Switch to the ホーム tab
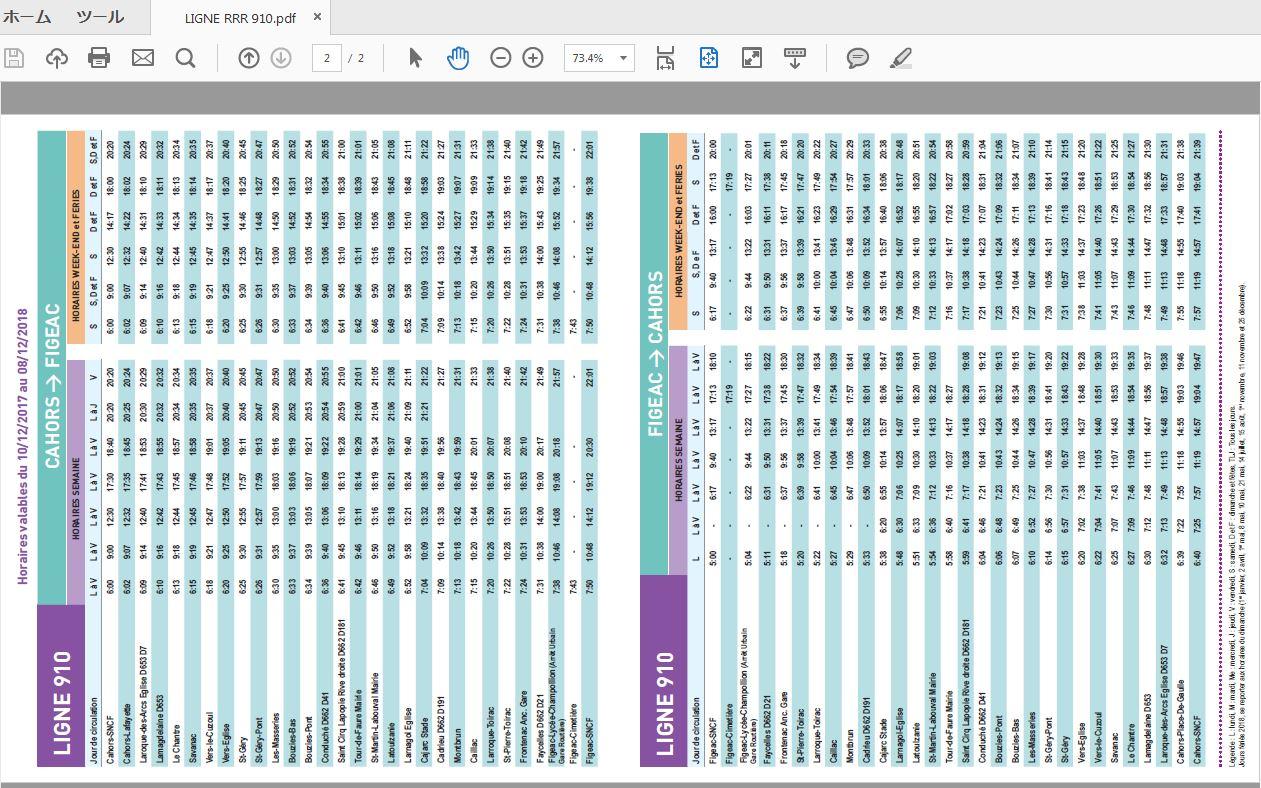The width and height of the screenshot is (1261, 788). (x=28, y=17)
